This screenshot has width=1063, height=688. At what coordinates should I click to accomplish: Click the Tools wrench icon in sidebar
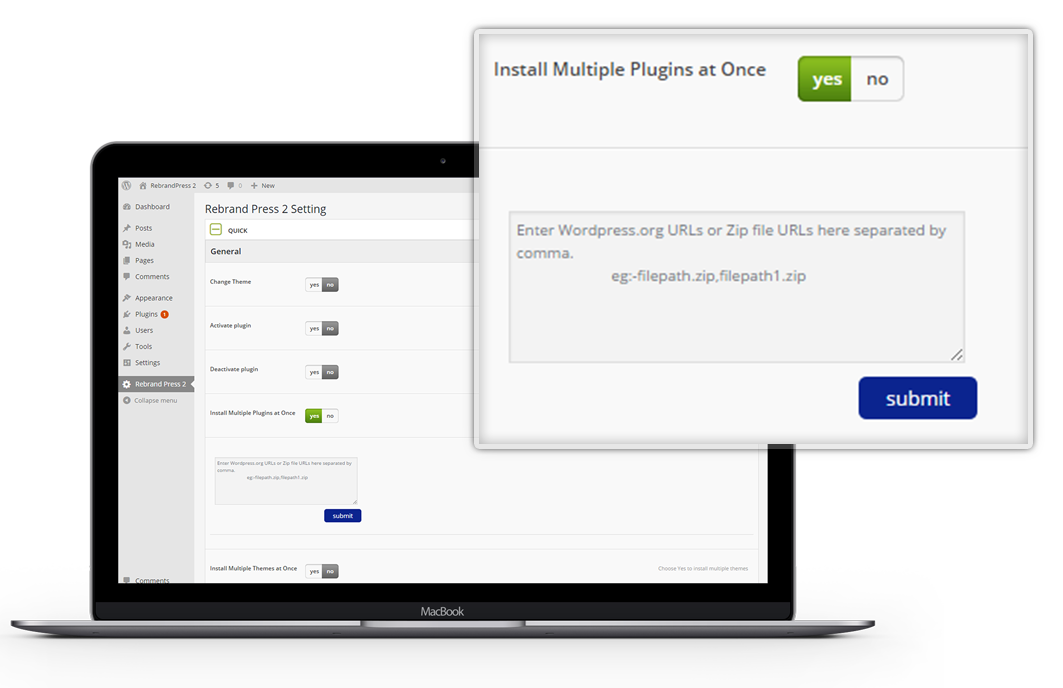tap(127, 346)
